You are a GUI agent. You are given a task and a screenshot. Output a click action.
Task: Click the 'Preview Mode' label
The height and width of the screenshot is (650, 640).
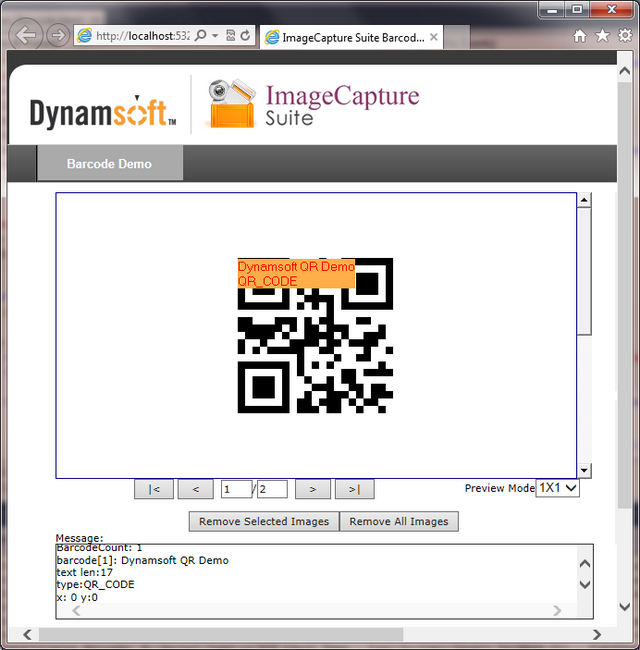click(499, 488)
